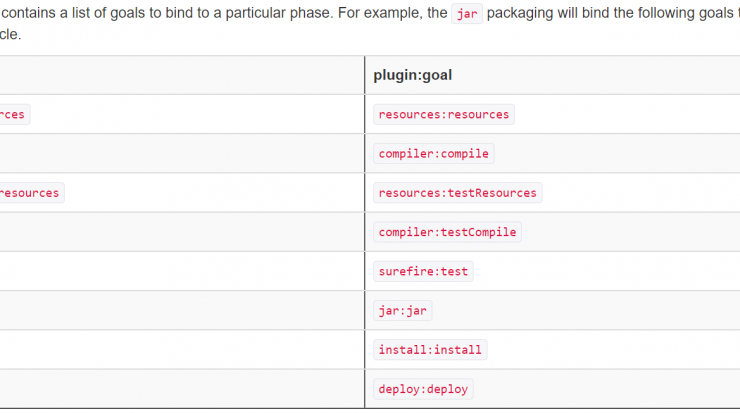Select the compiler:compile goal text
Screen dimensions: 740x414
coord(433,154)
